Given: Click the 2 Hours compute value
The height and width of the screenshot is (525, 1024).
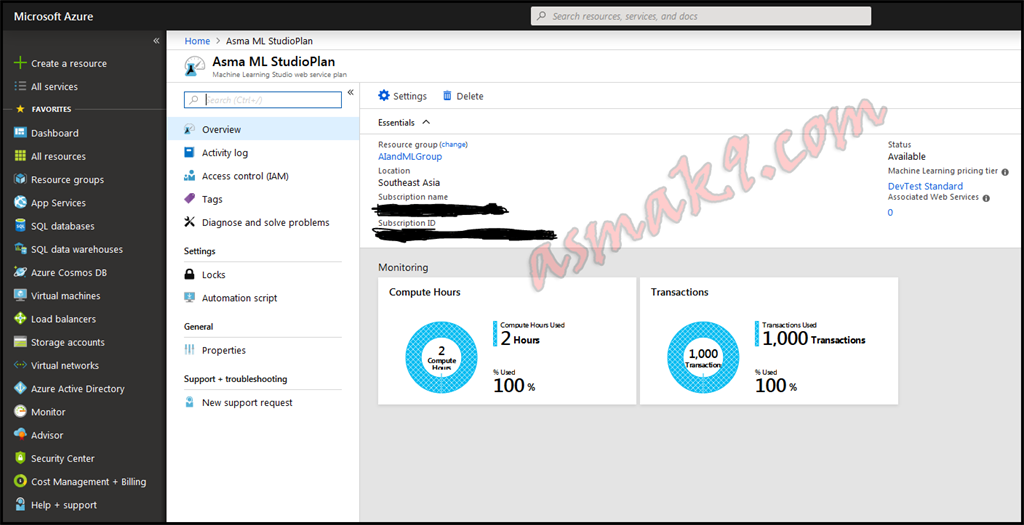Looking at the screenshot, I should click(x=520, y=338).
